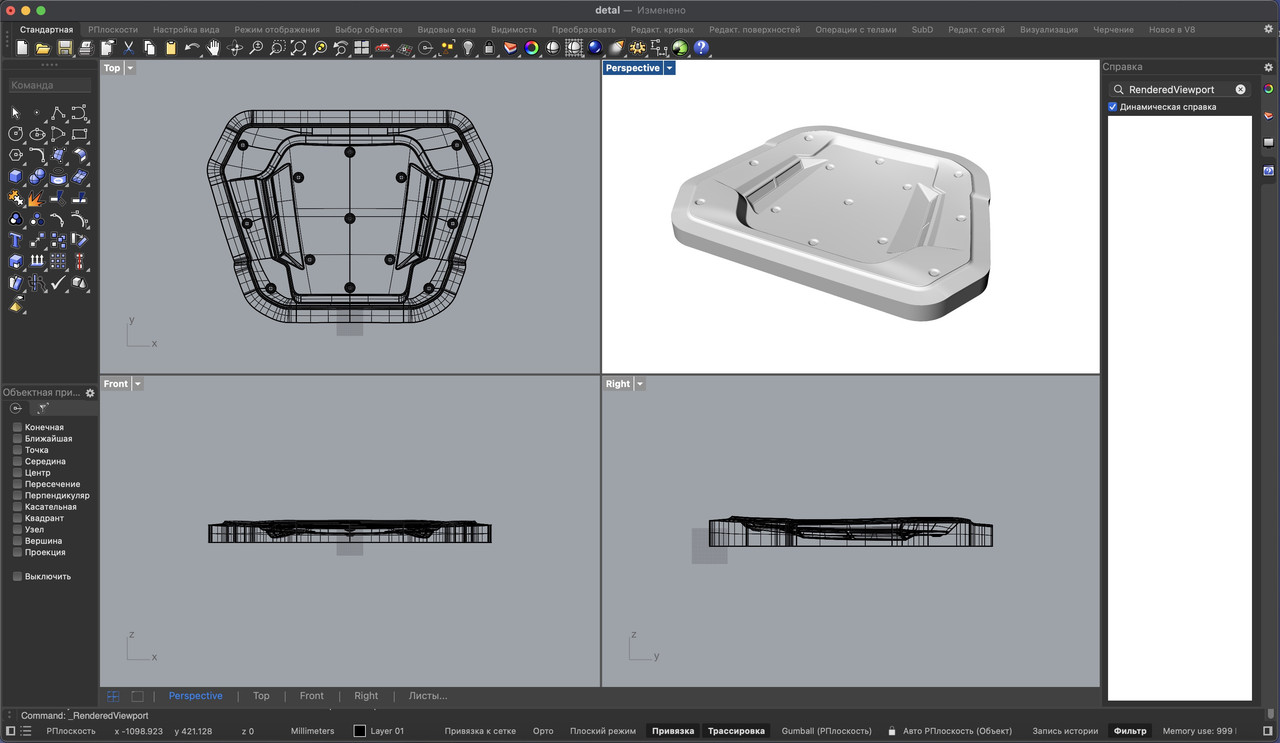Click the Cut scissors icon

(x=129, y=48)
